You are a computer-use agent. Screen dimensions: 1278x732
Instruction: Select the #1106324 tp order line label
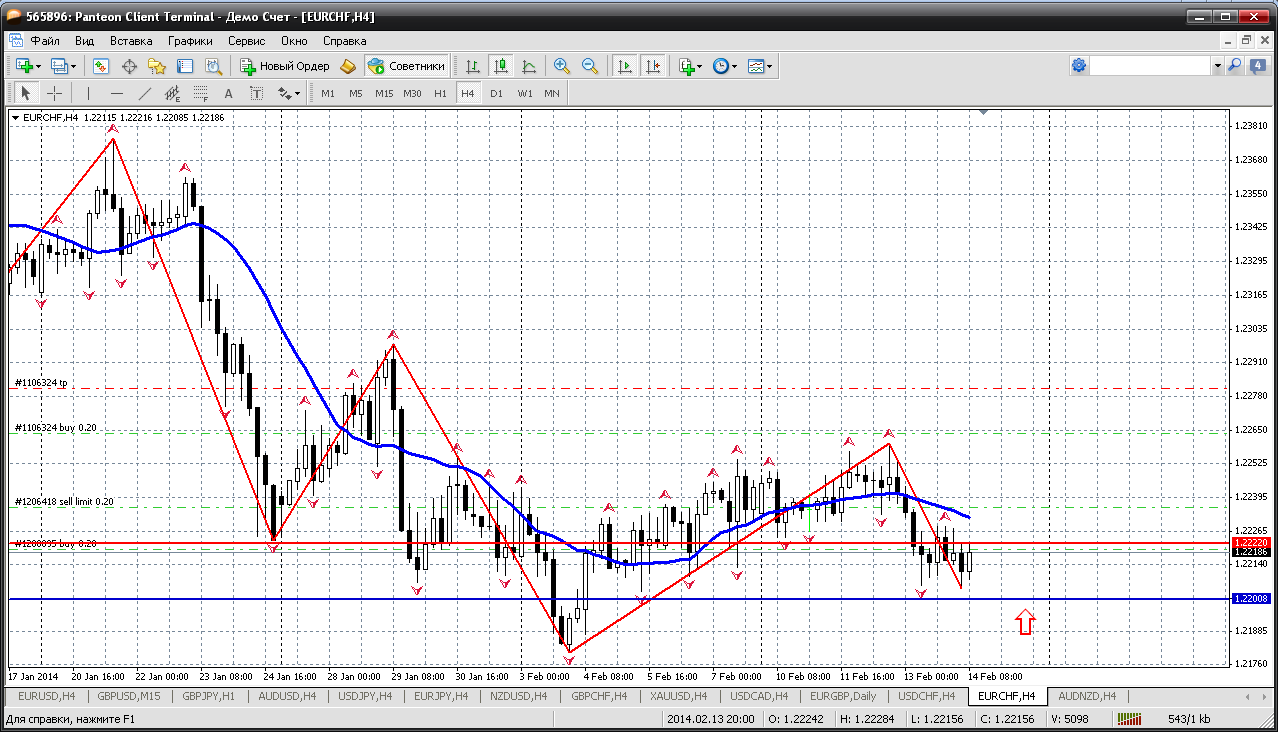tap(41, 383)
